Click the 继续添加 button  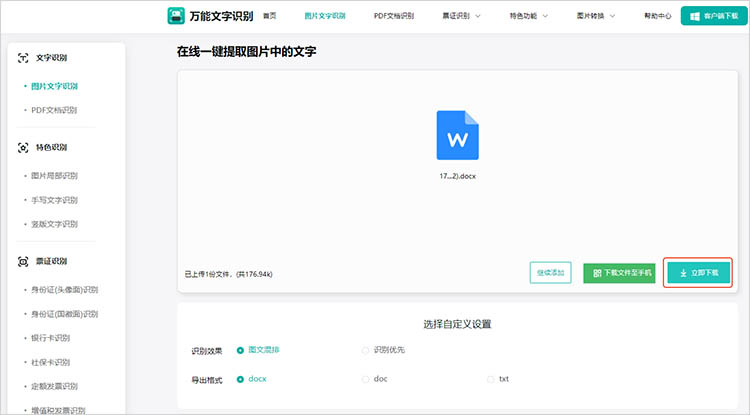[x=551, y=273]
